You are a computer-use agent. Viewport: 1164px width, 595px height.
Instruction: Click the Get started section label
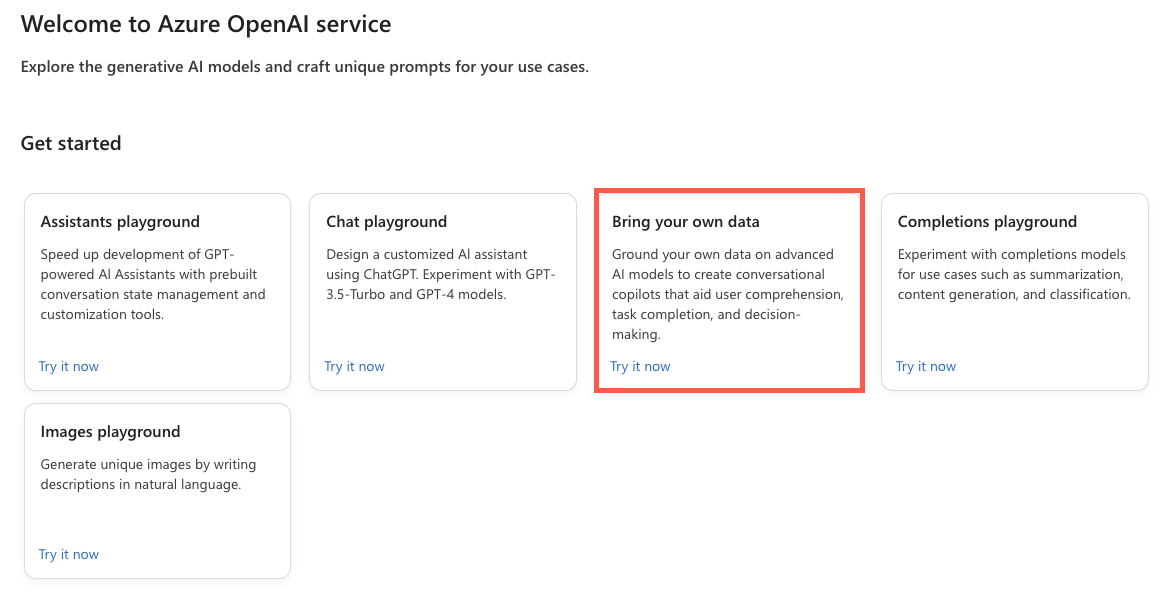click(70, 143)
